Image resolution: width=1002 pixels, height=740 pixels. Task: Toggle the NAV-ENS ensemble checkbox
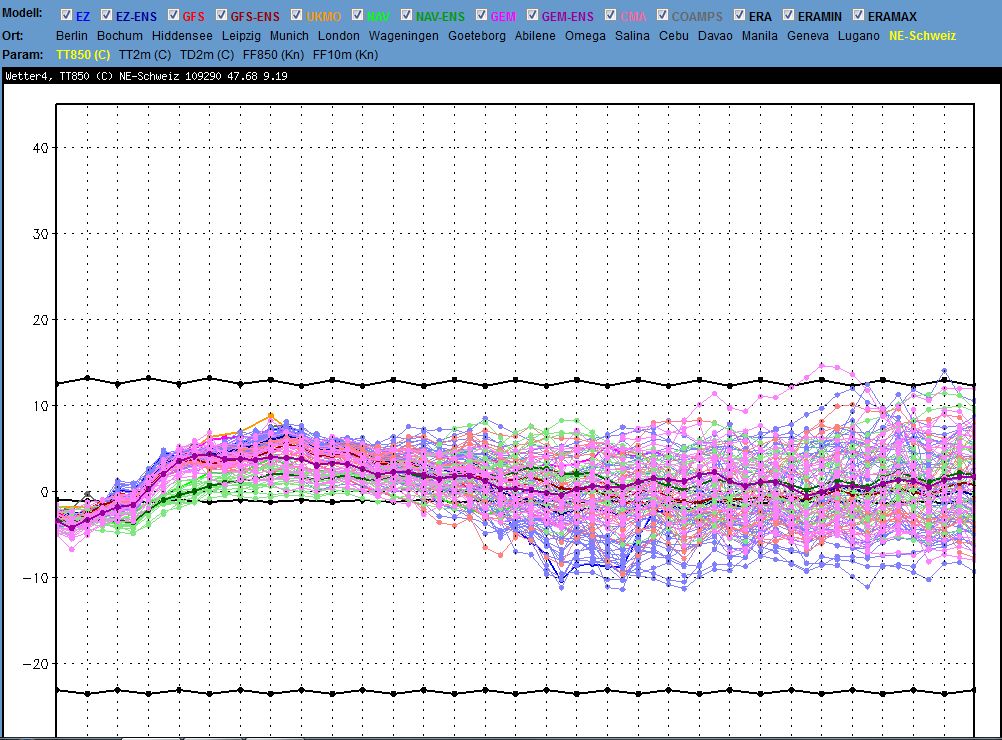coord(407,16)
